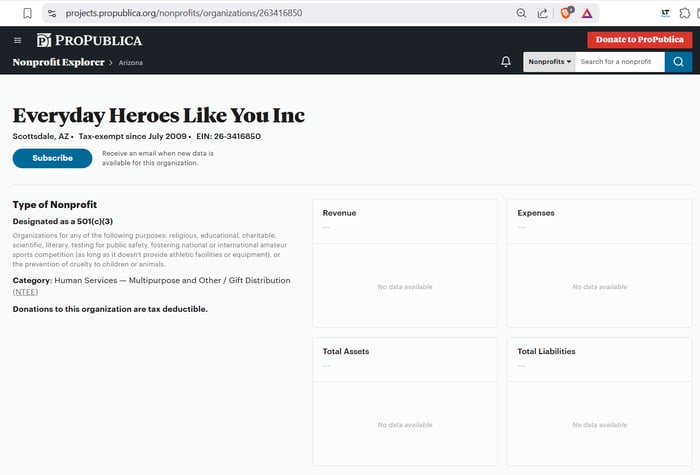
Task: Open the hamburger navigation menu
Action: click(17, 40)
